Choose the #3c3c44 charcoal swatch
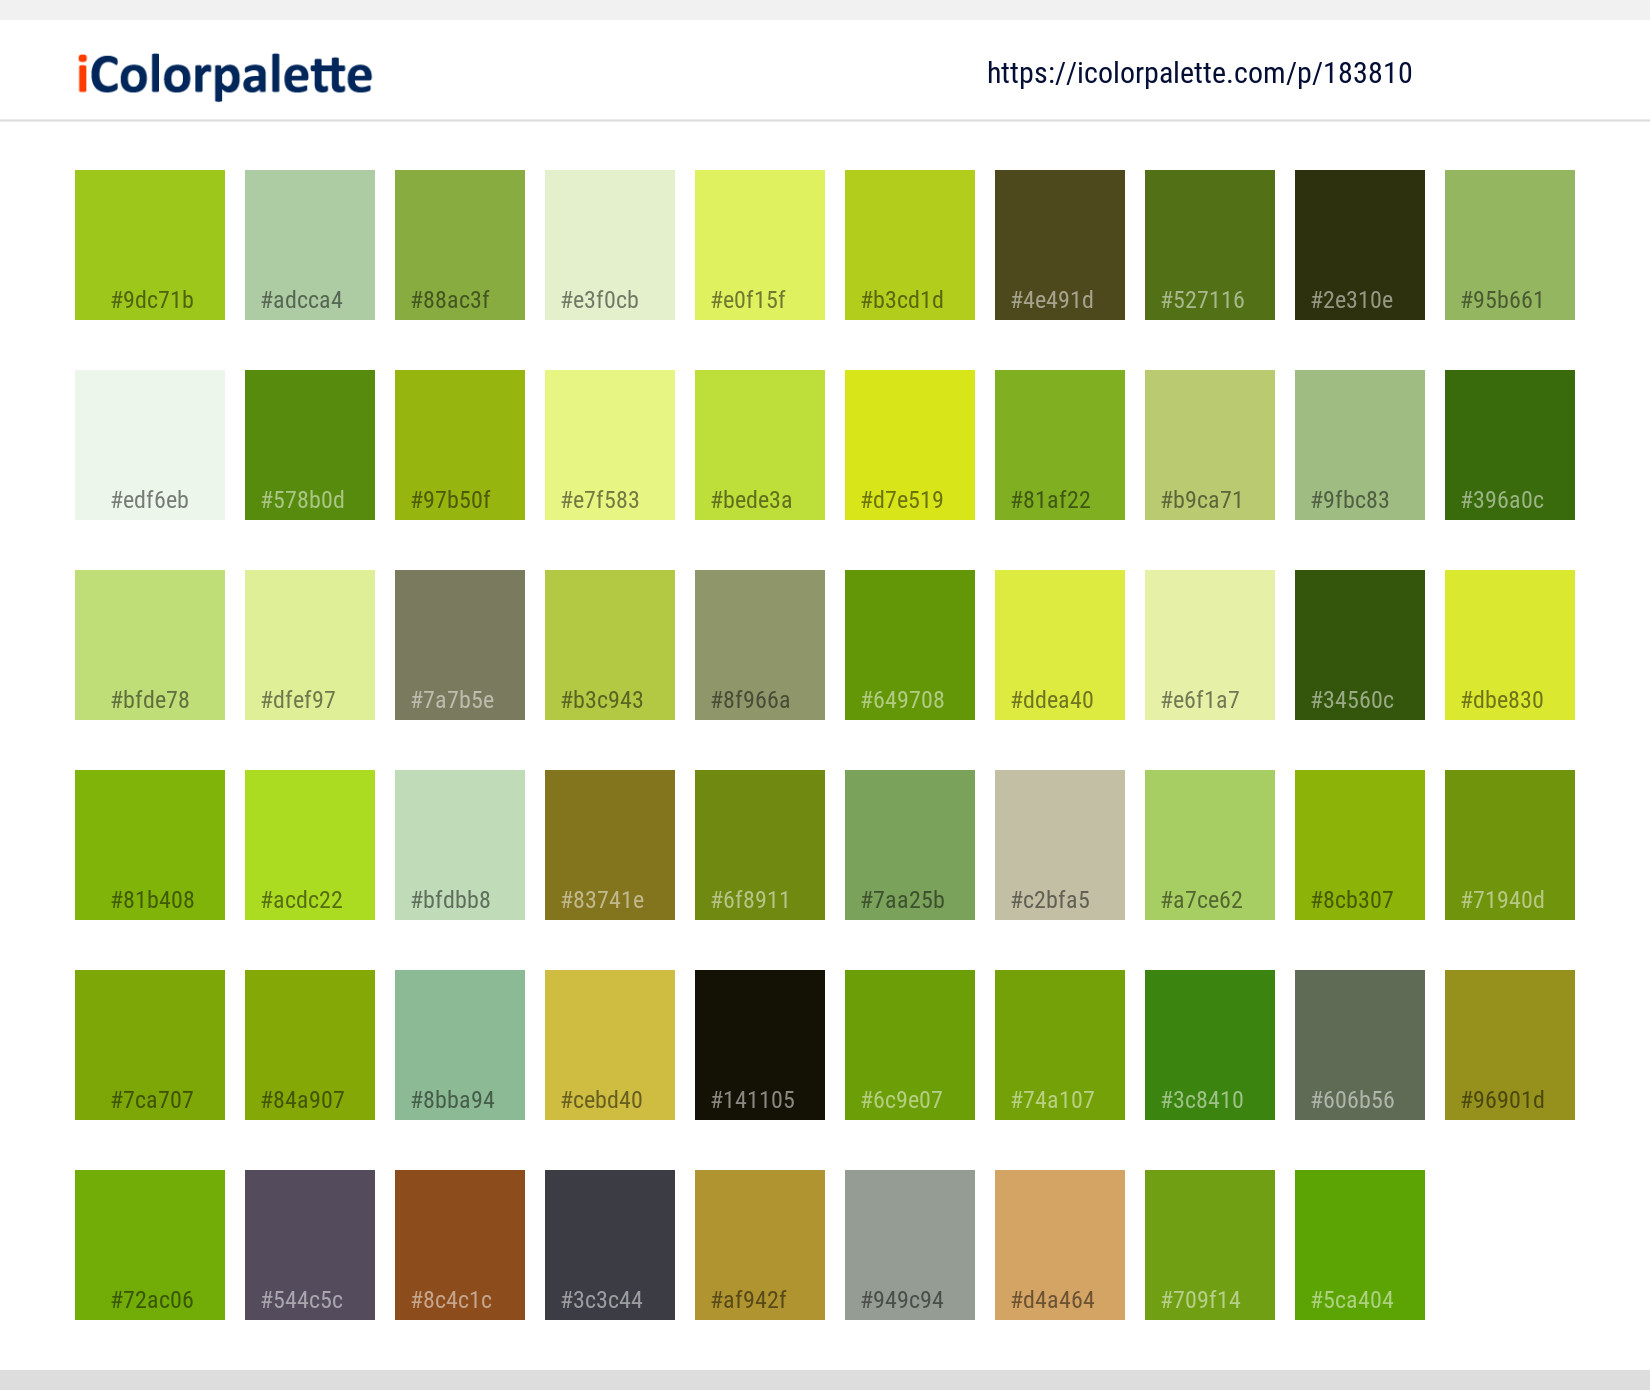The height and width of the screenshot is (1390, 1650). (x=610, y=1245)
